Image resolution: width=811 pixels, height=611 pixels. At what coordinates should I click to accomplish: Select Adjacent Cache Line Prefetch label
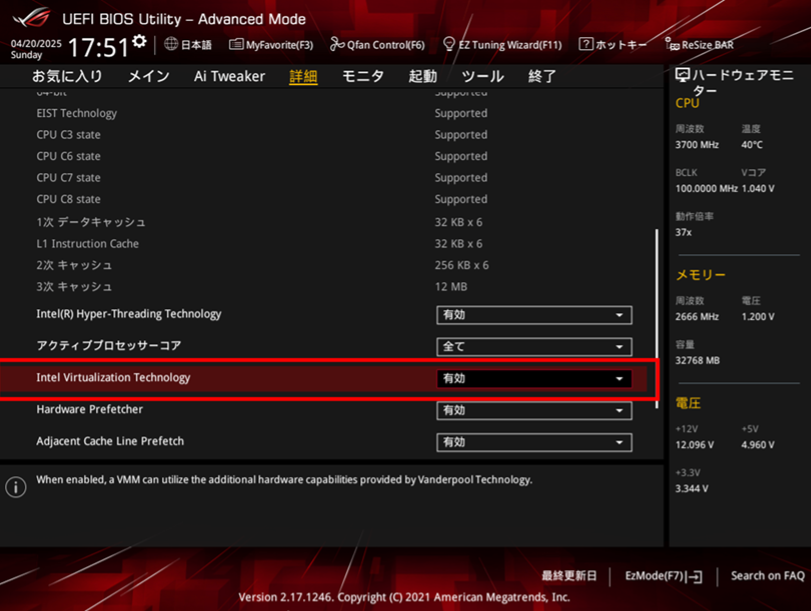[x=110, y=441]
